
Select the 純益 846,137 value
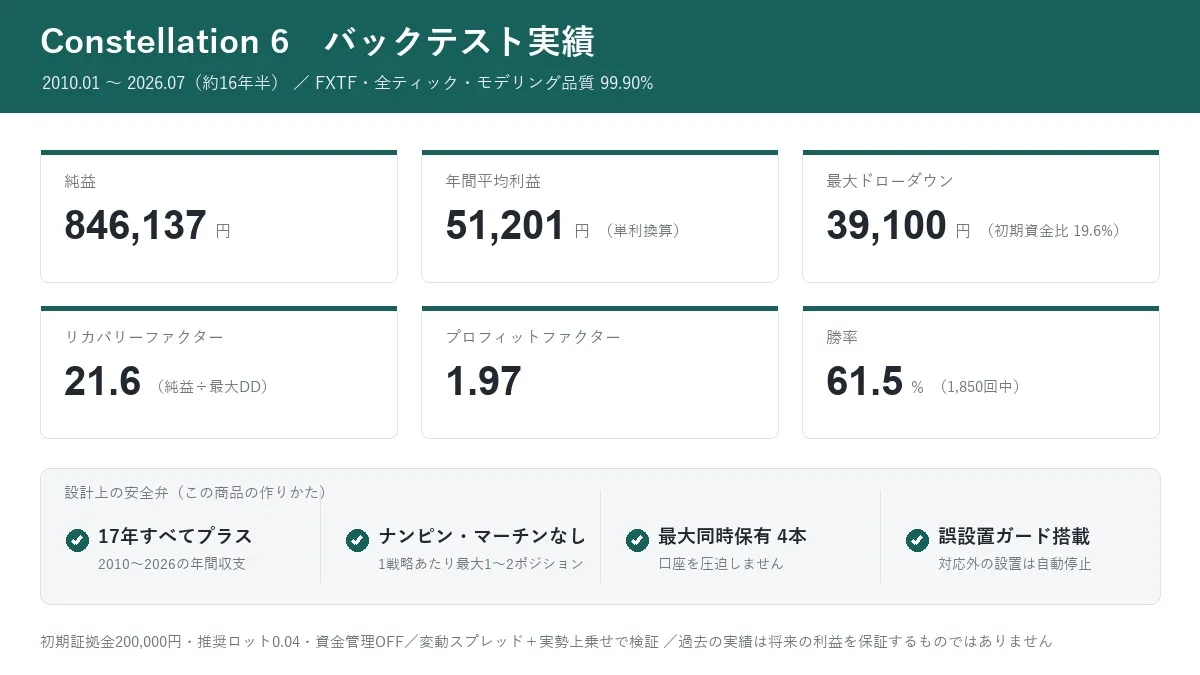[136, 226]
